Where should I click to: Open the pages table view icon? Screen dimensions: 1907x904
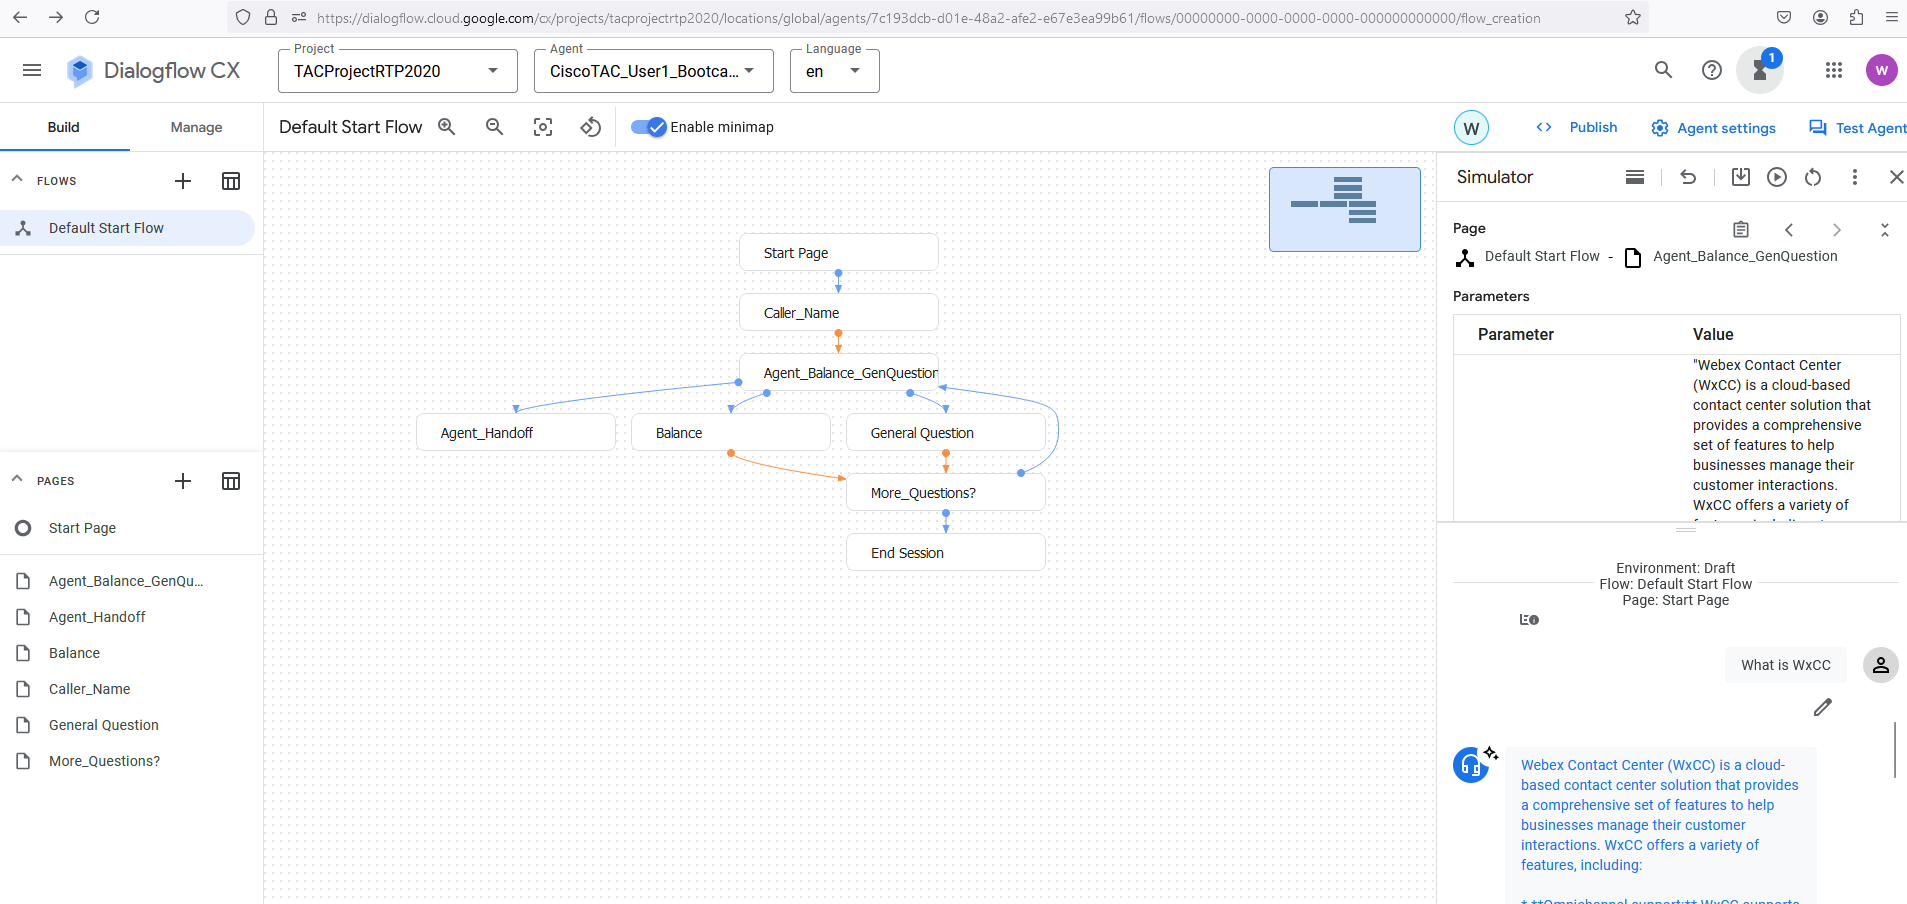coord(231,481)
